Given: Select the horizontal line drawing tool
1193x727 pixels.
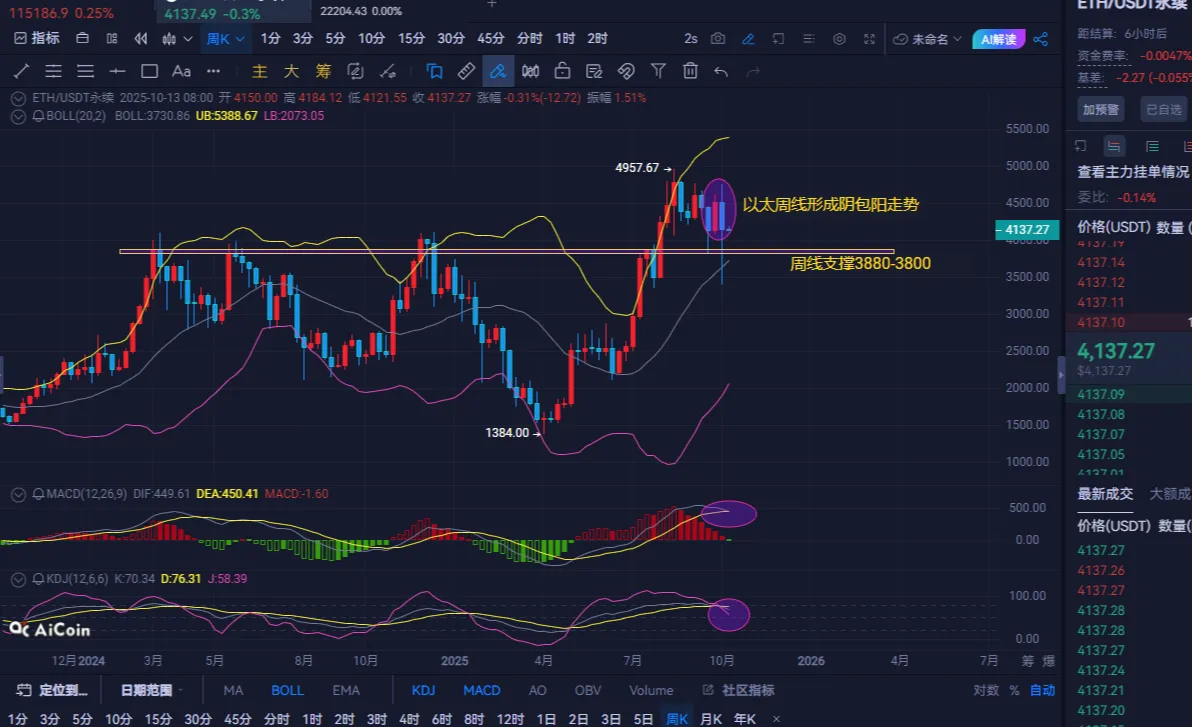Looking at the screenshot, I should [117, 71].
